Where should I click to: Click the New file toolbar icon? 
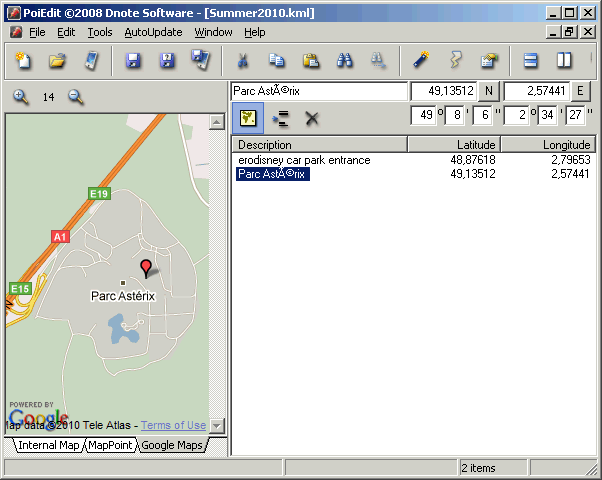[x=23, y=61]
